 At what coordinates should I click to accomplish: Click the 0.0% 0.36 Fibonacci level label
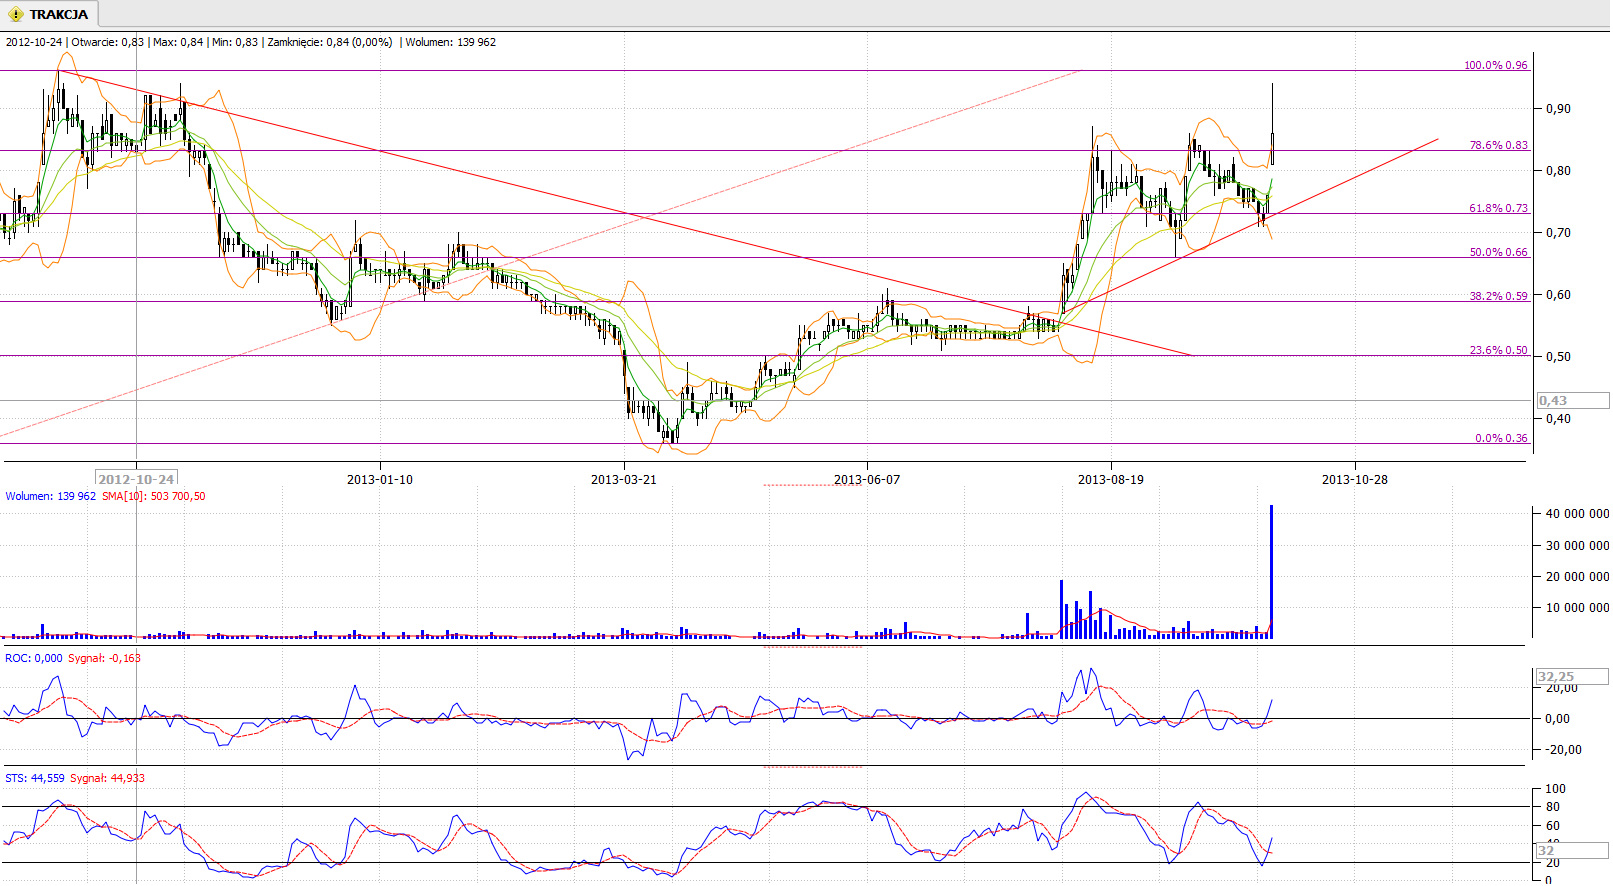1501,438
